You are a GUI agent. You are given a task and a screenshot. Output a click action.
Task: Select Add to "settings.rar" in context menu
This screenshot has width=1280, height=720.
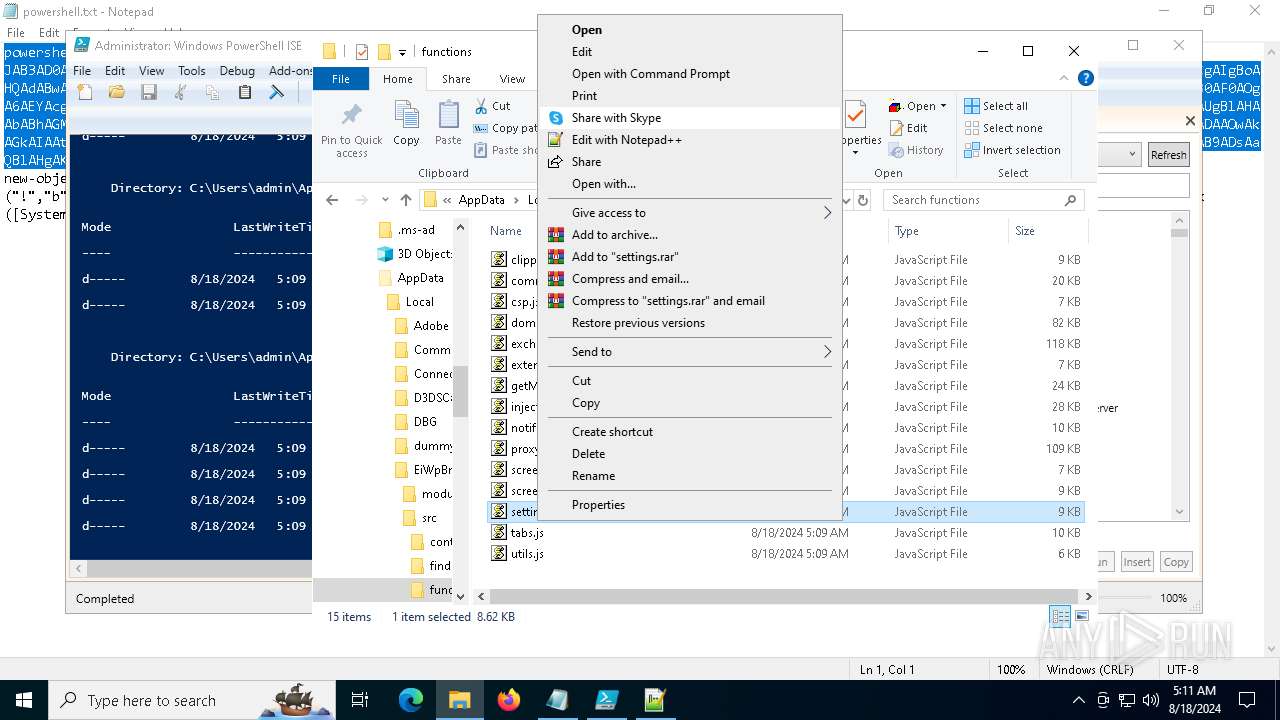(x=690, y=257)
